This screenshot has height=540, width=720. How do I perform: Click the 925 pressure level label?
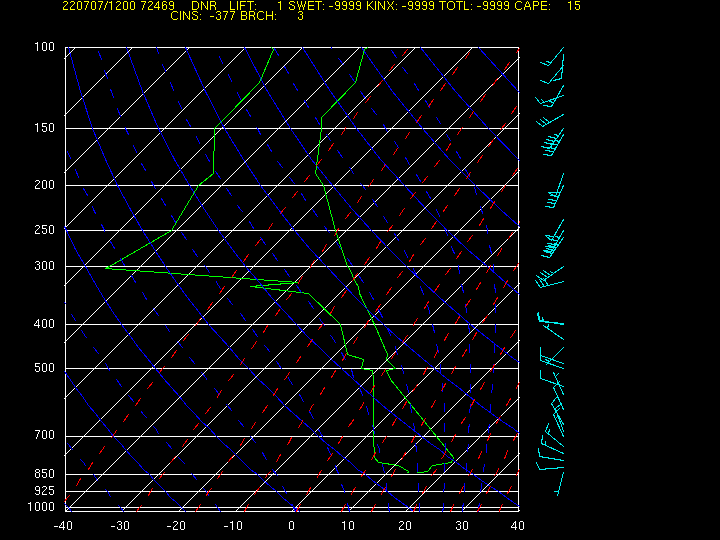coord(45,491)
